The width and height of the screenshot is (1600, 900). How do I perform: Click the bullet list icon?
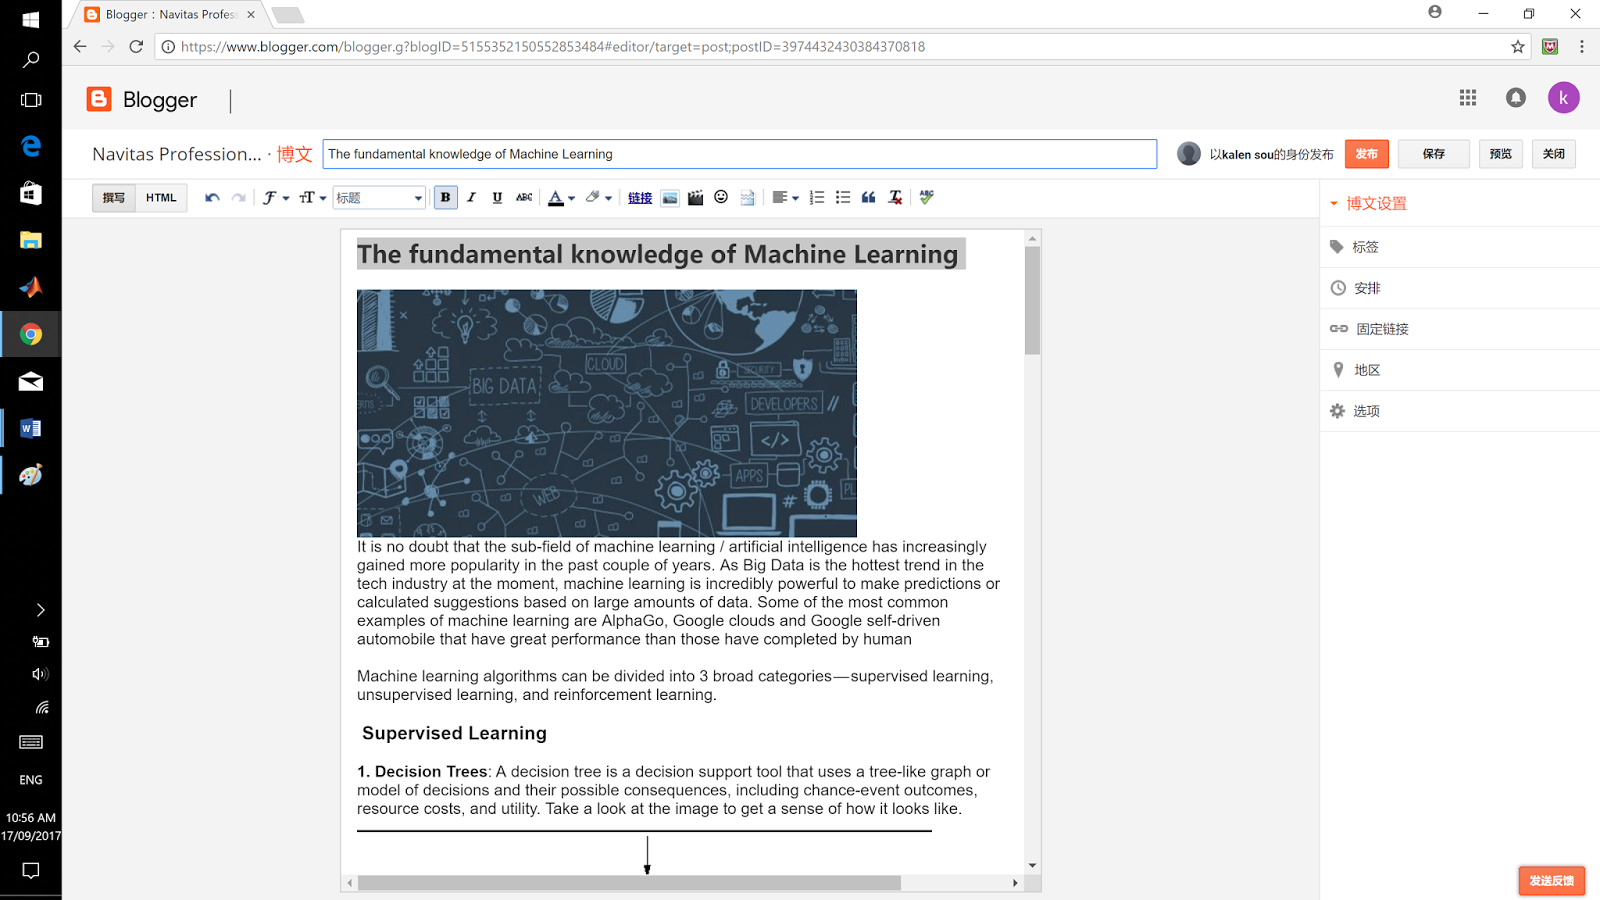(x=843, y=197)
